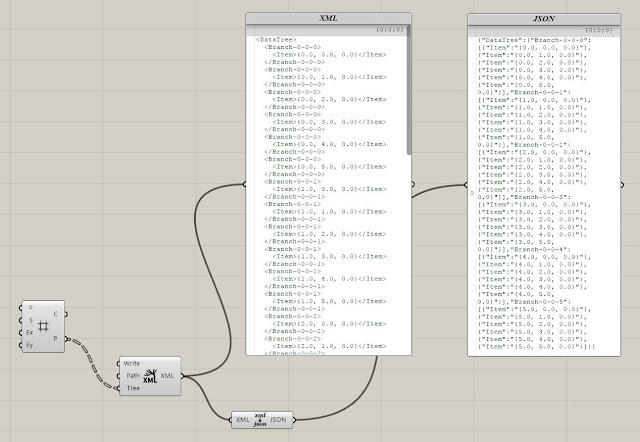Click XML line <Item>{0.0, 0.0, 0.0}</Item>

point(329,55)
